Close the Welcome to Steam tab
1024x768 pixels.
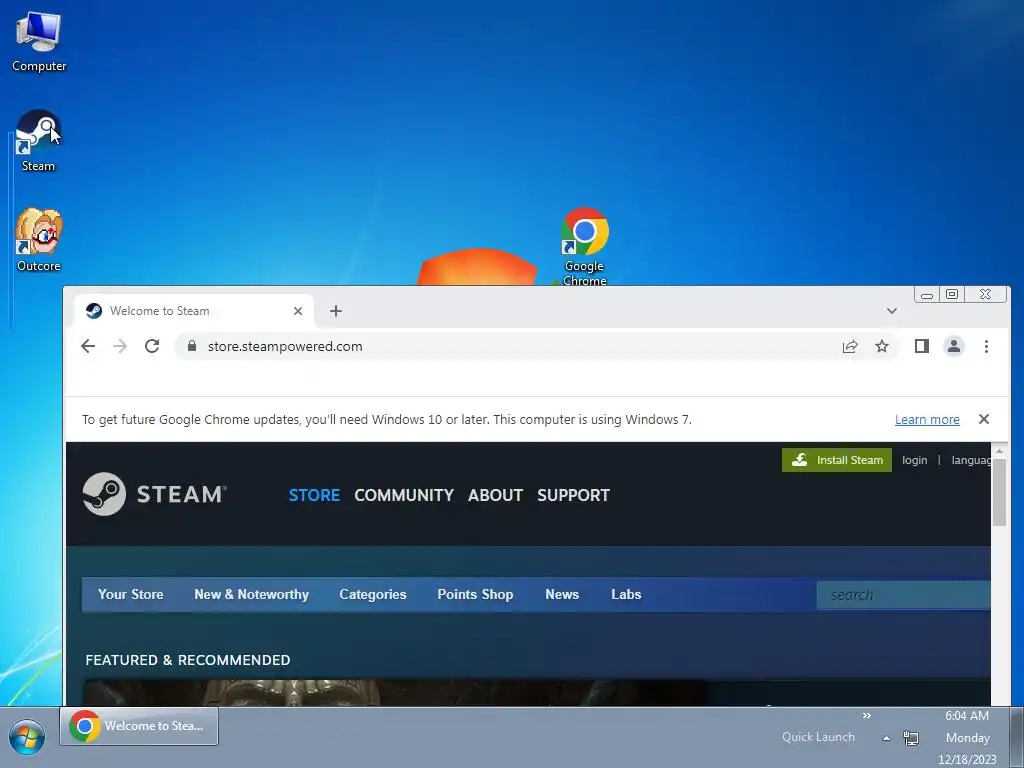(x=298, y=311)
